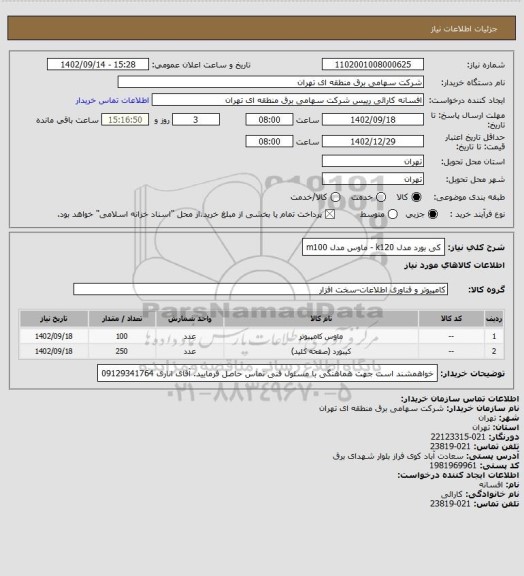This screenshot has width=524, height=576.
Task: Click the buyer organization name field
Action: click(270, 82)
